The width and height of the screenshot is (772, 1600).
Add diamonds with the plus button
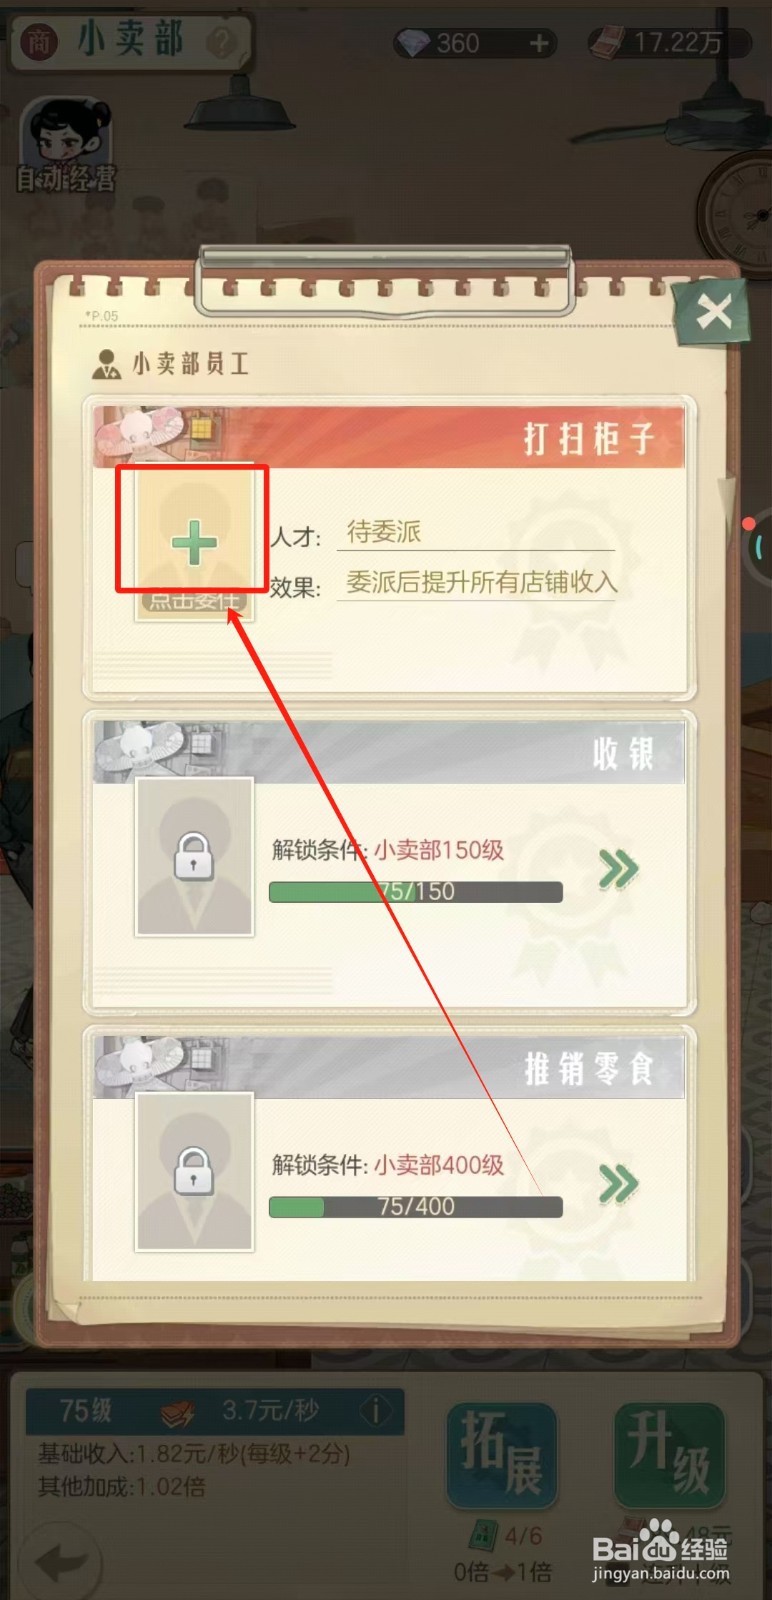pos(539,43)
